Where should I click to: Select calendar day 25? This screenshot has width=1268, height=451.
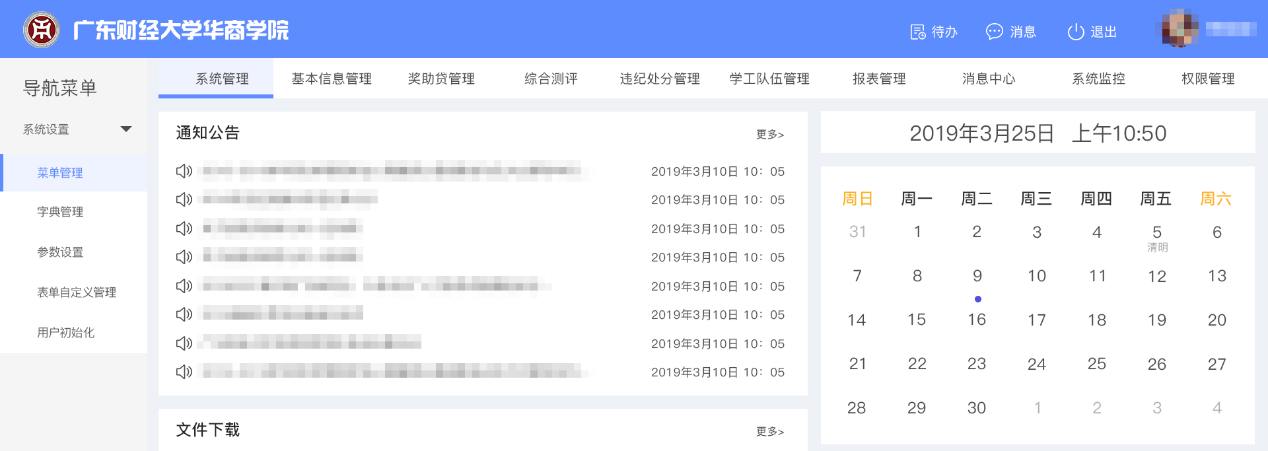coord(1097,364)
